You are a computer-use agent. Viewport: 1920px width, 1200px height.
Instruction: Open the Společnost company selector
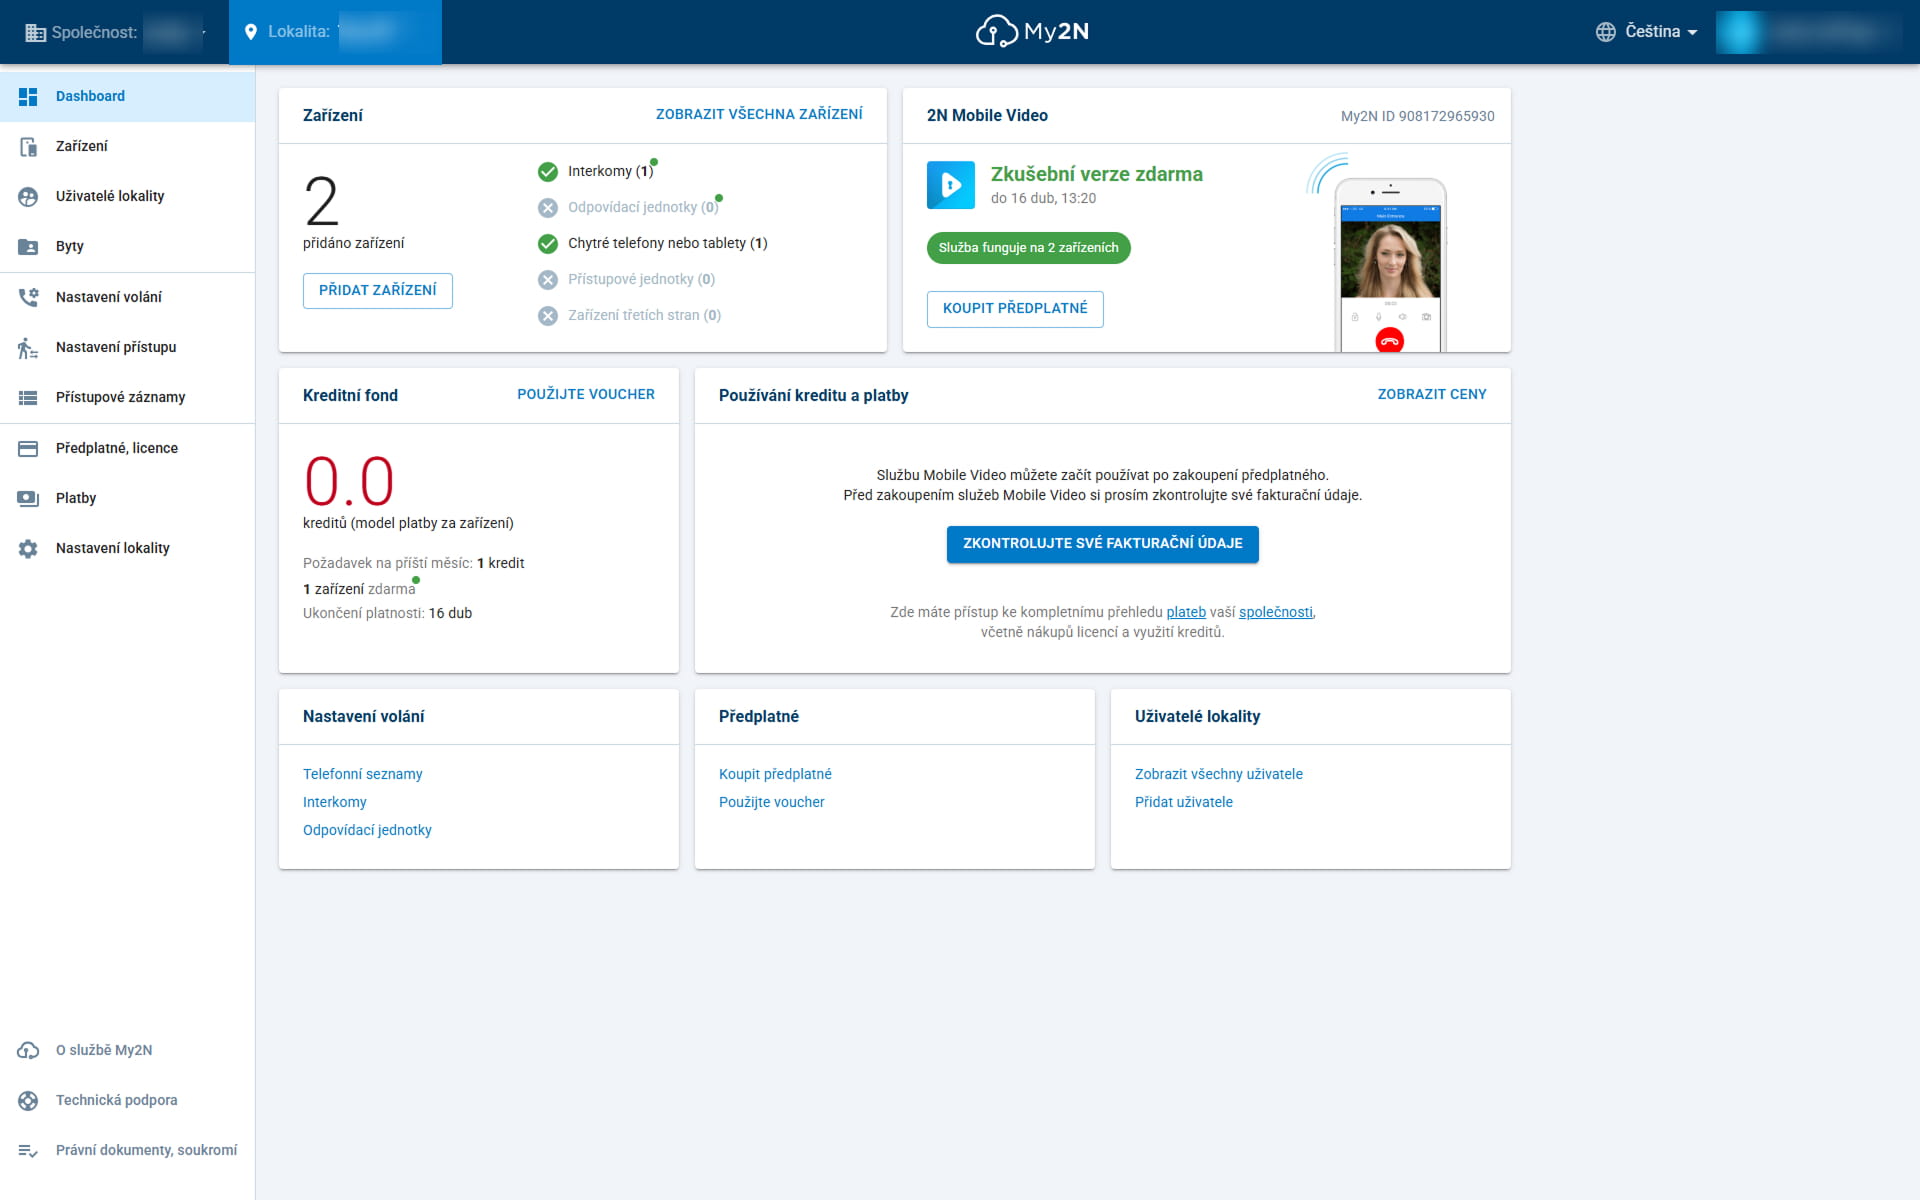114,32
